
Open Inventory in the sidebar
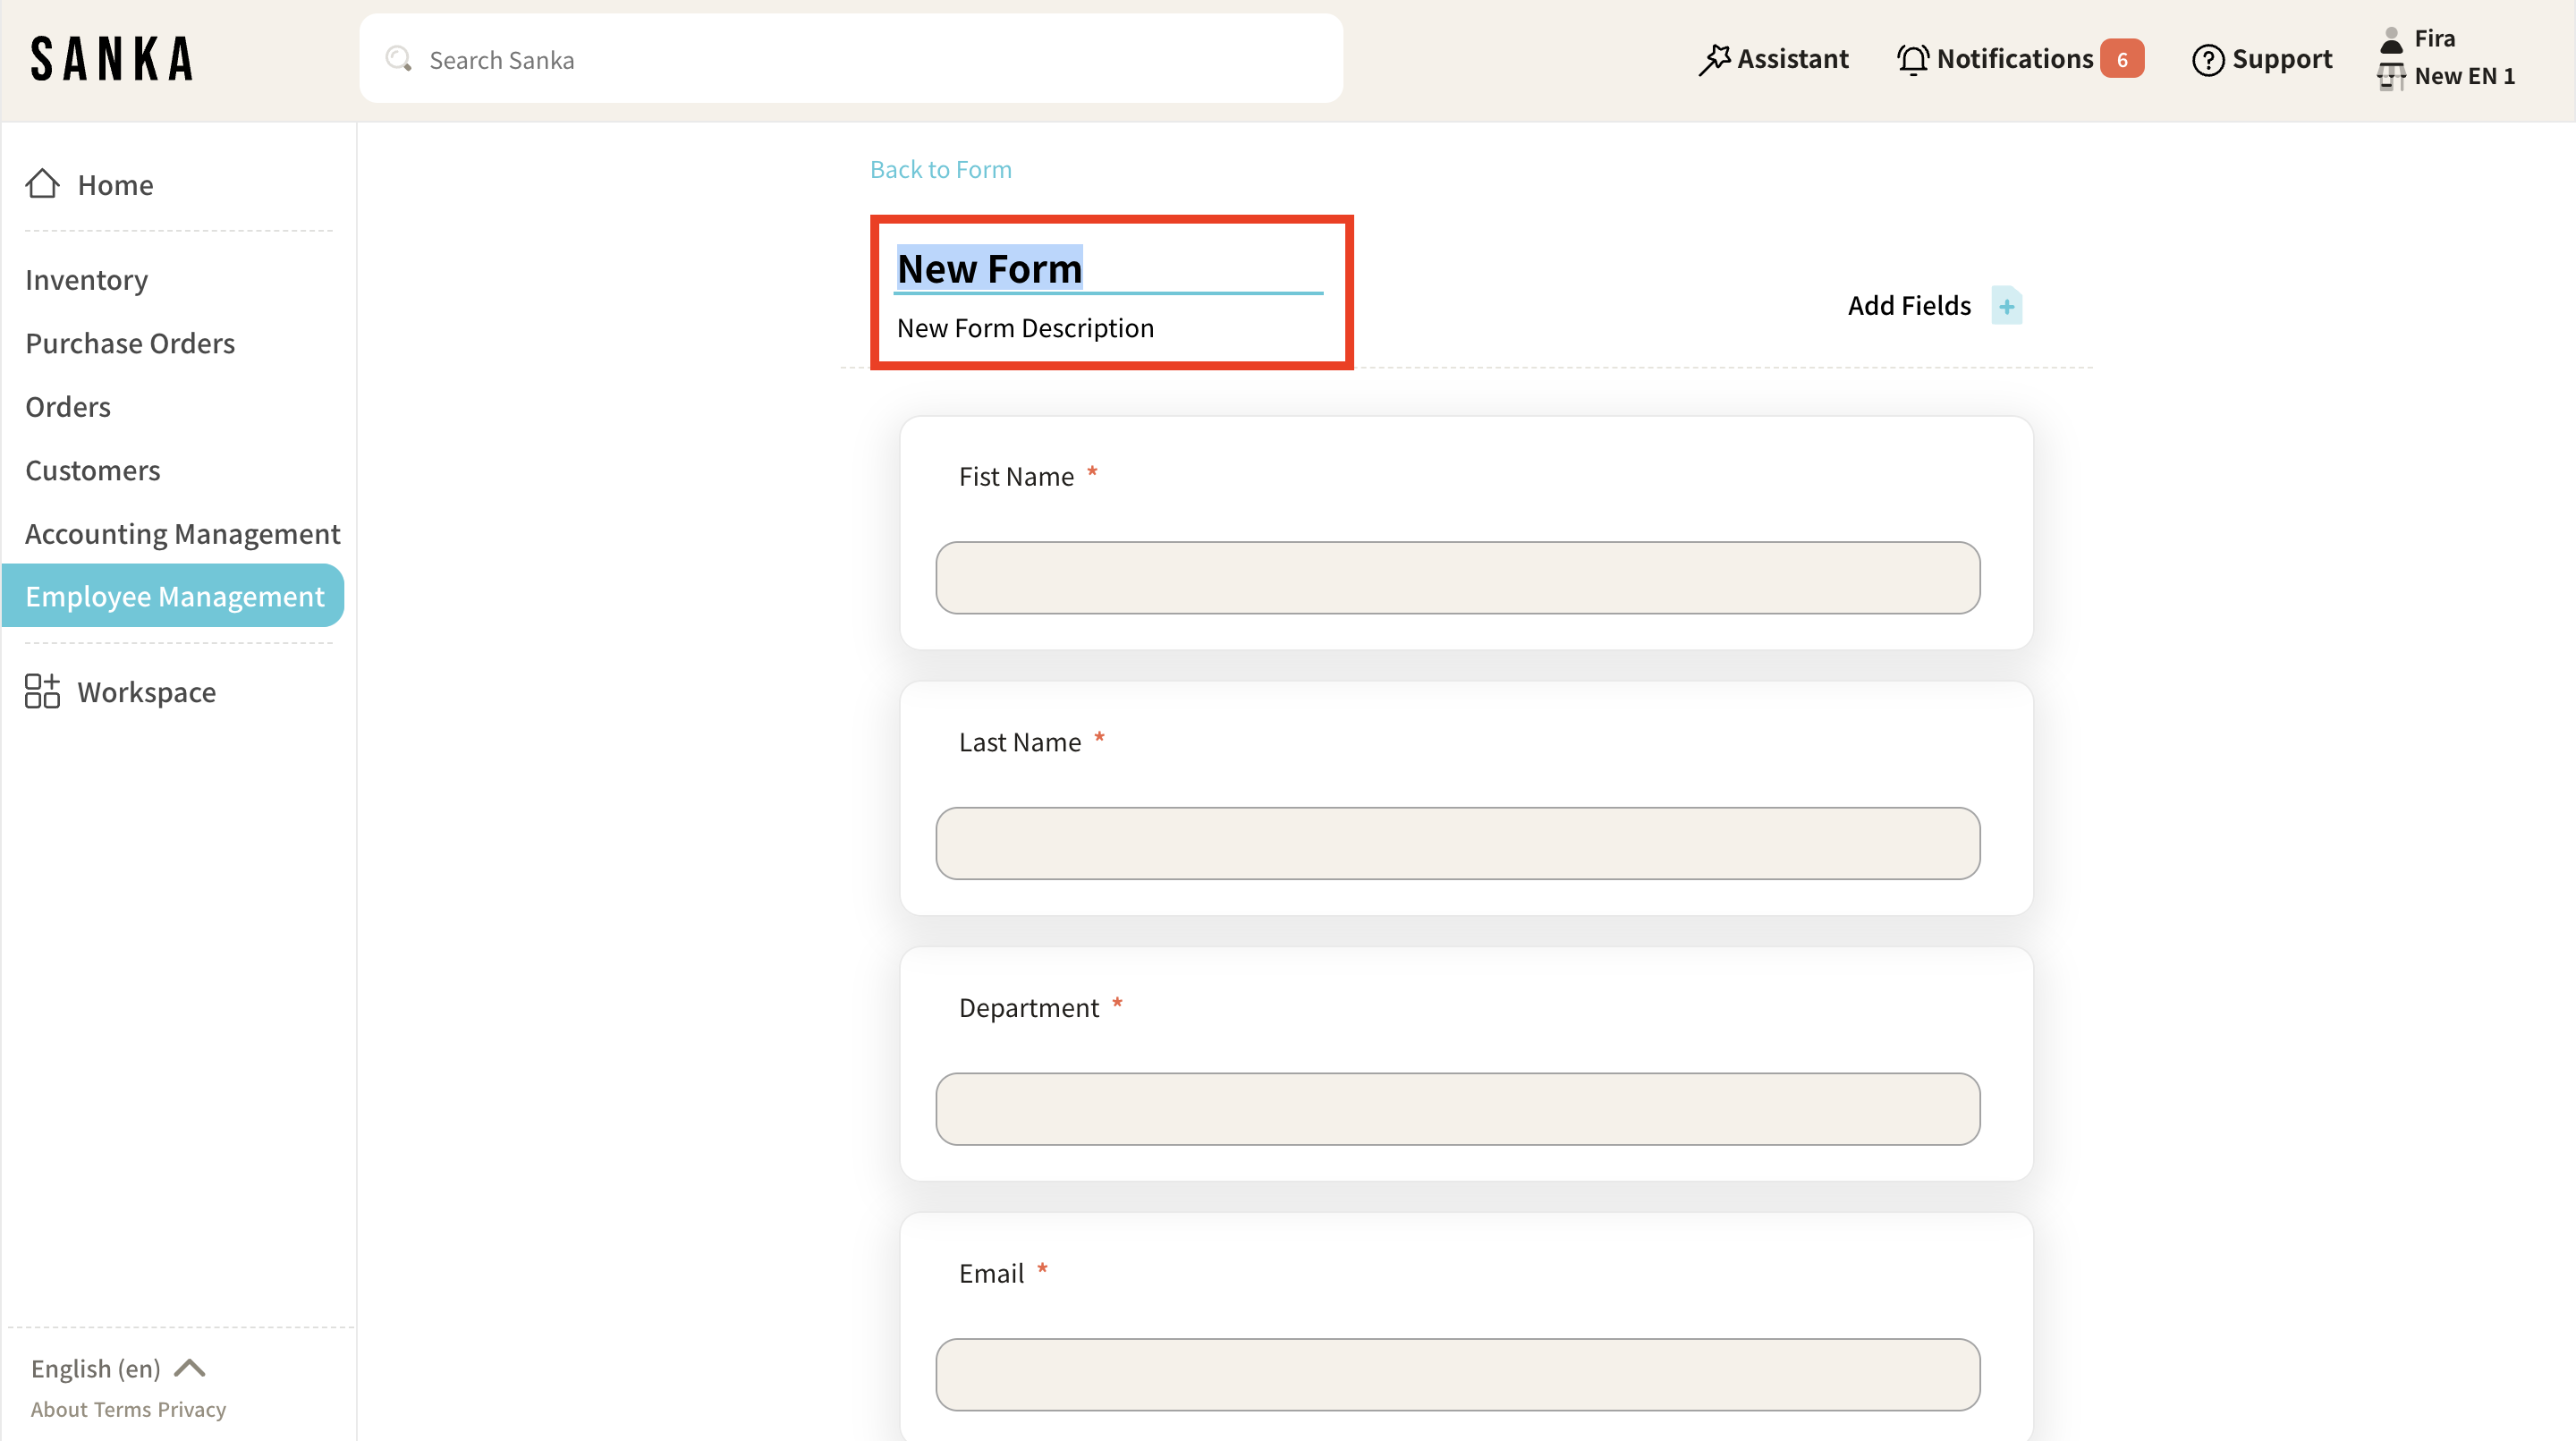[x=86, y=280]
